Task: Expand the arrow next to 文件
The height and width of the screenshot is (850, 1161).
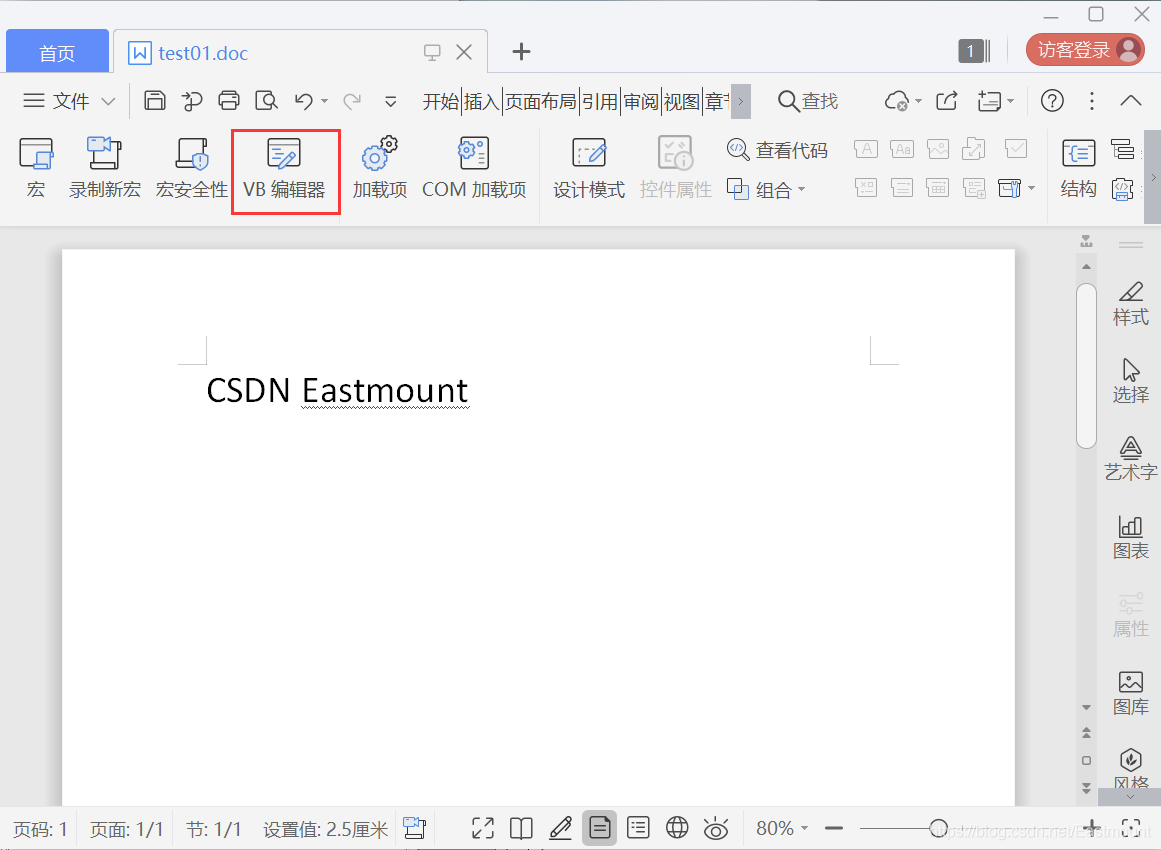Action: point(108,101)
